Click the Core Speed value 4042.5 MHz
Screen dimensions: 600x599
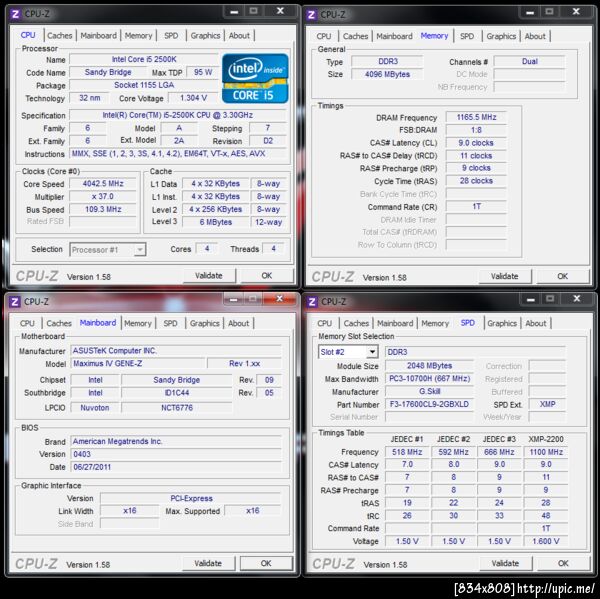coord(103,184)
